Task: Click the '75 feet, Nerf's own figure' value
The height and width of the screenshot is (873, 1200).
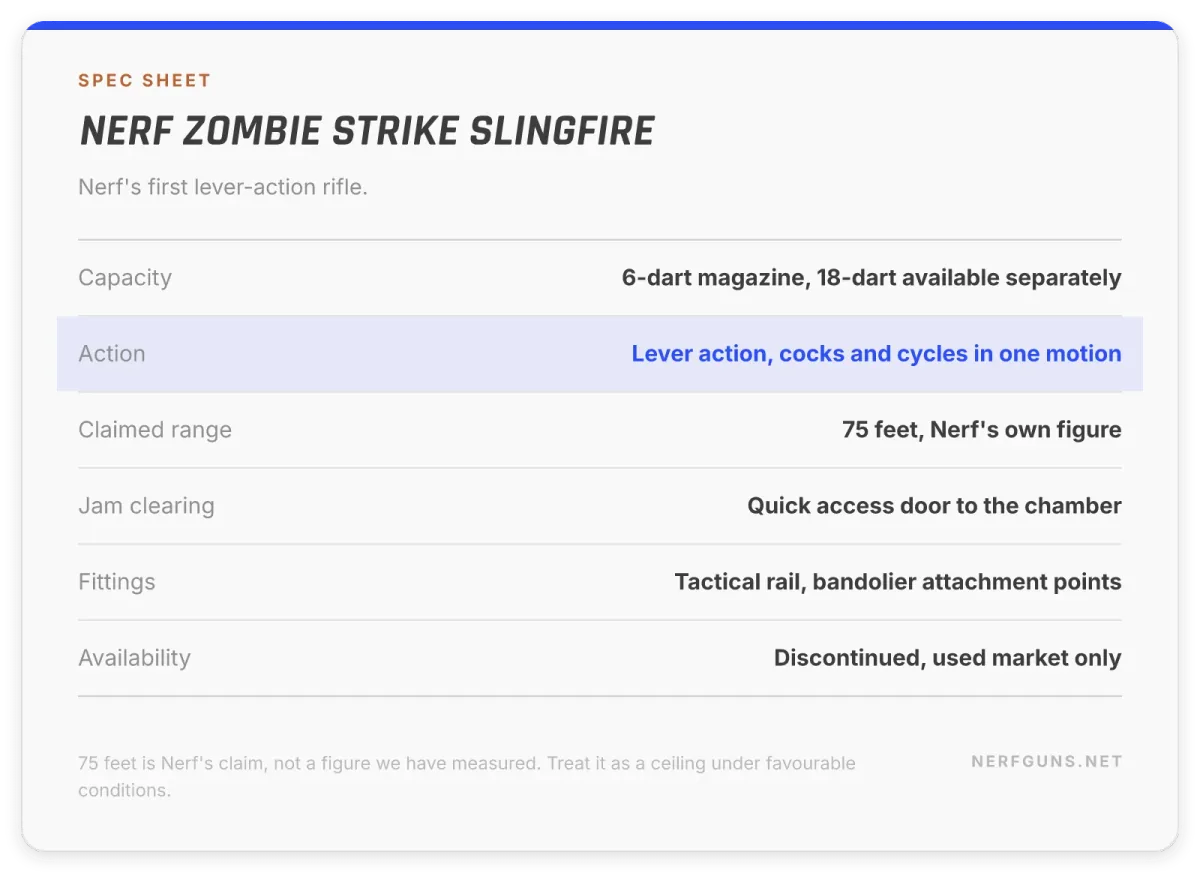Action: (x=981, y=430)
